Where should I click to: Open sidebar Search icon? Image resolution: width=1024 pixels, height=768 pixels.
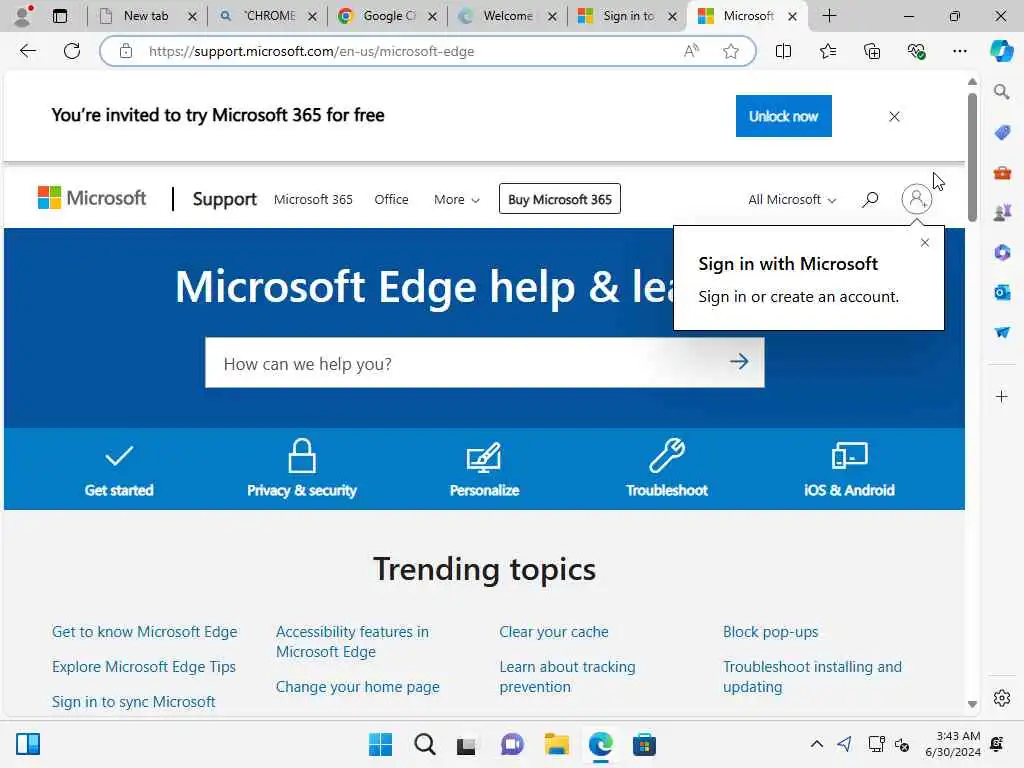pyautogui.click(x=1002, y=92)
